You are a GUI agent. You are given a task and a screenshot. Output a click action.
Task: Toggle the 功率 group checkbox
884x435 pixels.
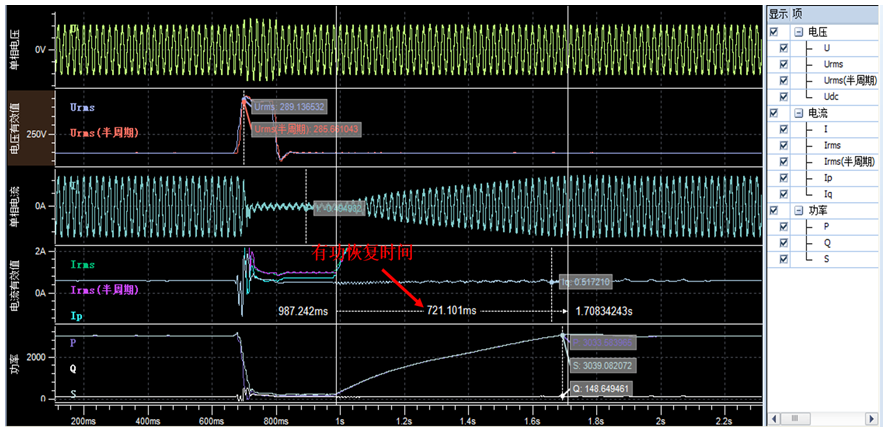coord(774,210)
